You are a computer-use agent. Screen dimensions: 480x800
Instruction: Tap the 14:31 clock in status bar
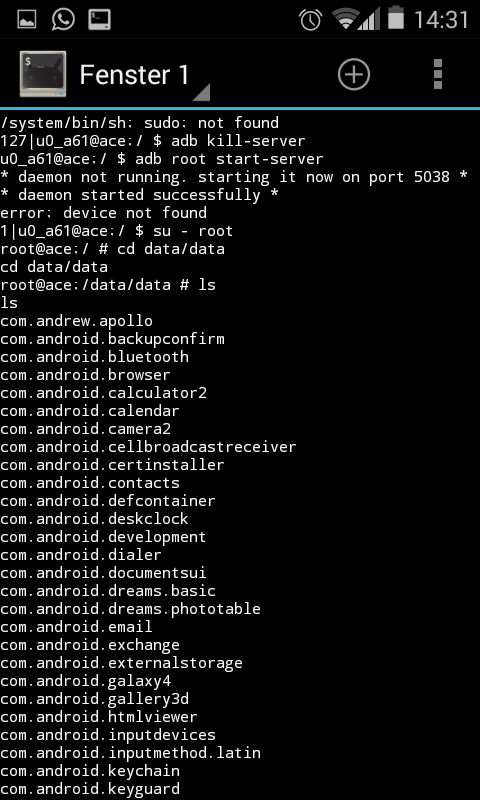point(441,20)
